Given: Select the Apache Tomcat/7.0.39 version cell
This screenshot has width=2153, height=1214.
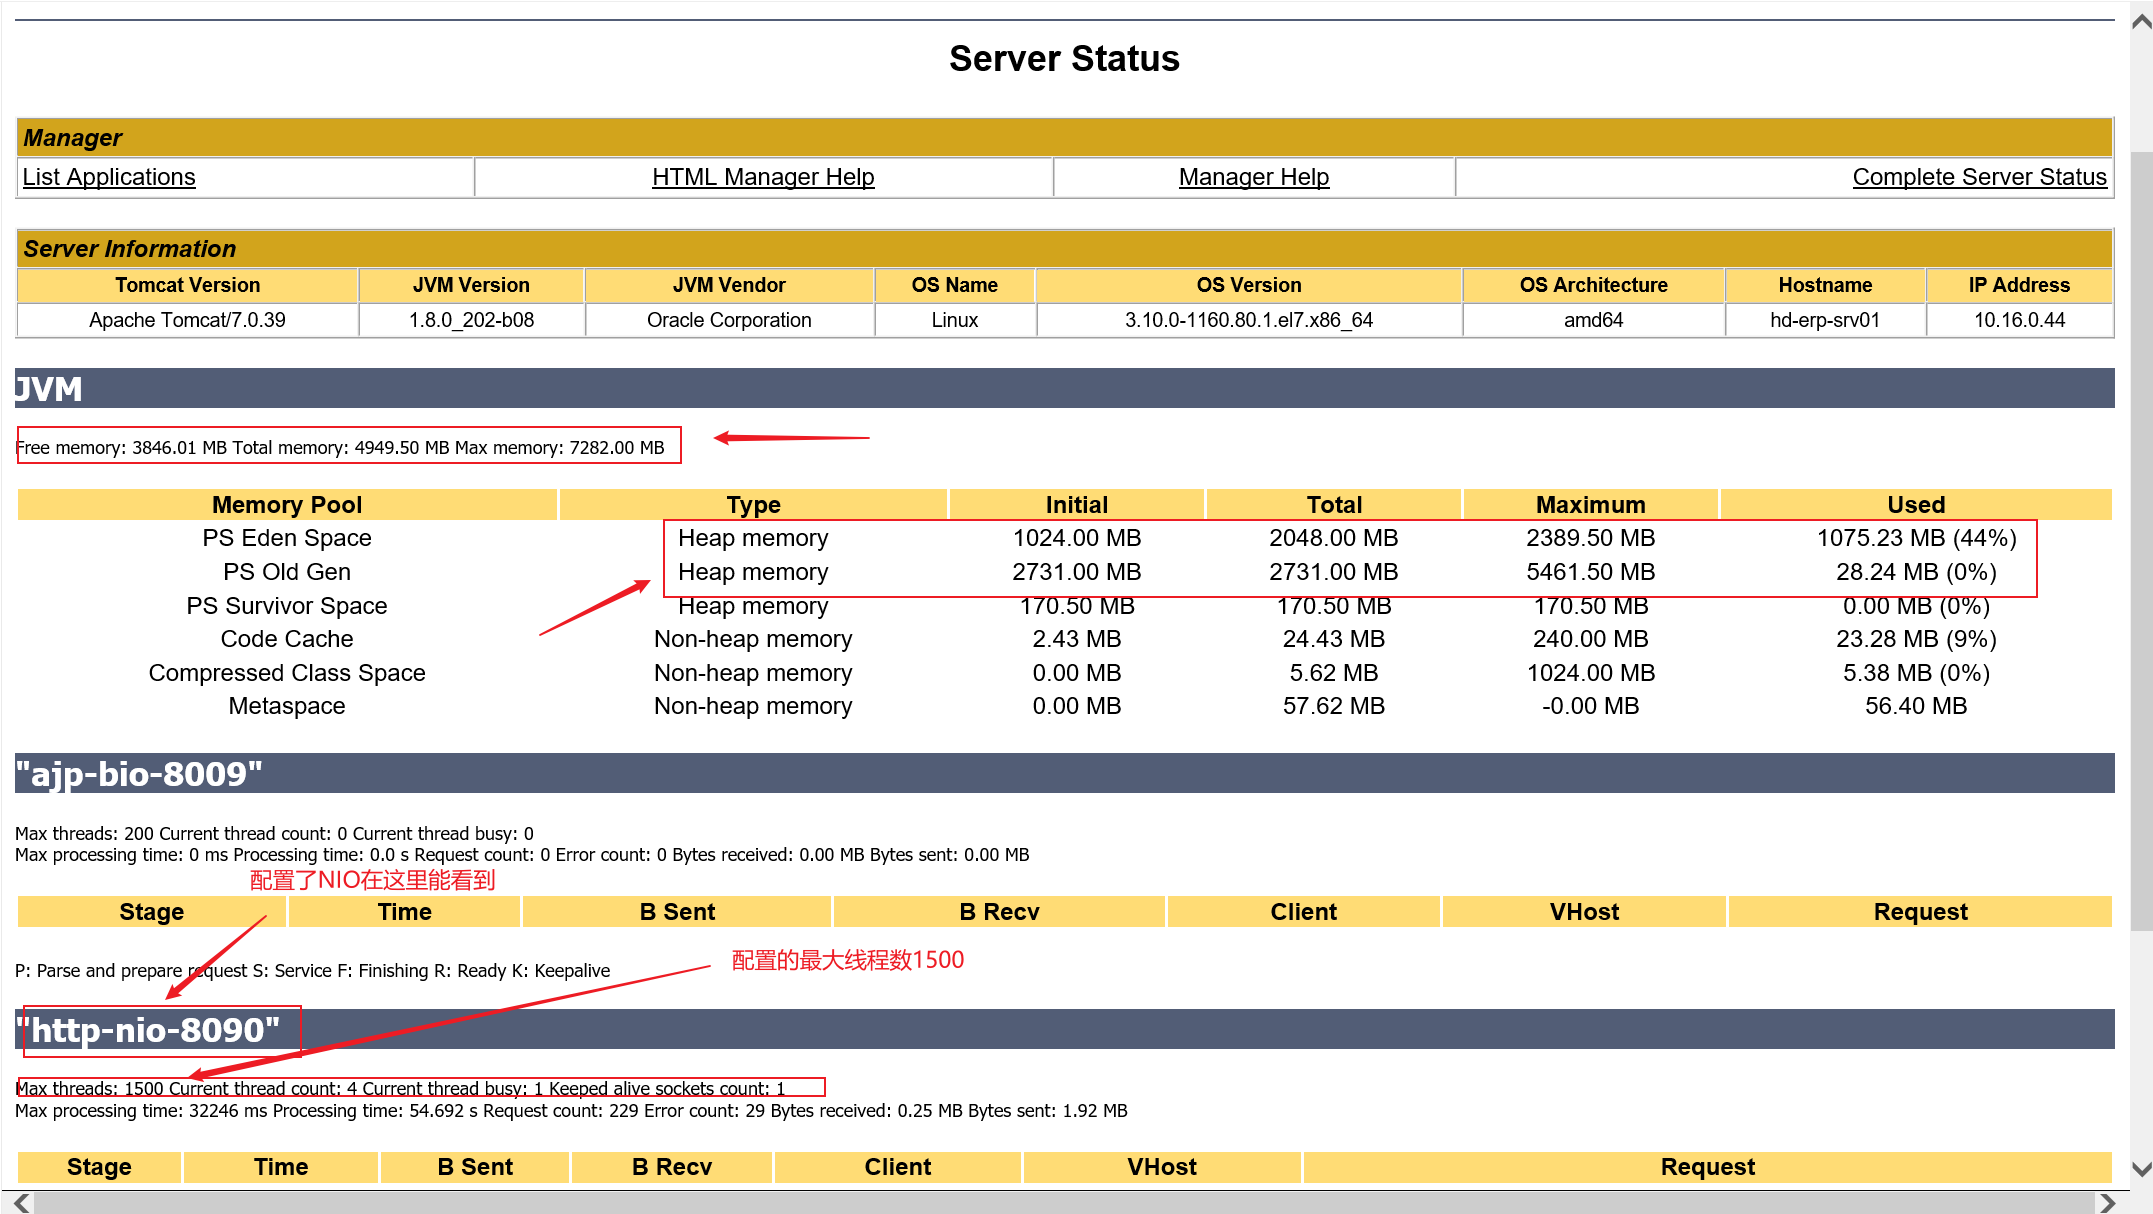Looking at the screenshot, I should (x=187, y=320).
